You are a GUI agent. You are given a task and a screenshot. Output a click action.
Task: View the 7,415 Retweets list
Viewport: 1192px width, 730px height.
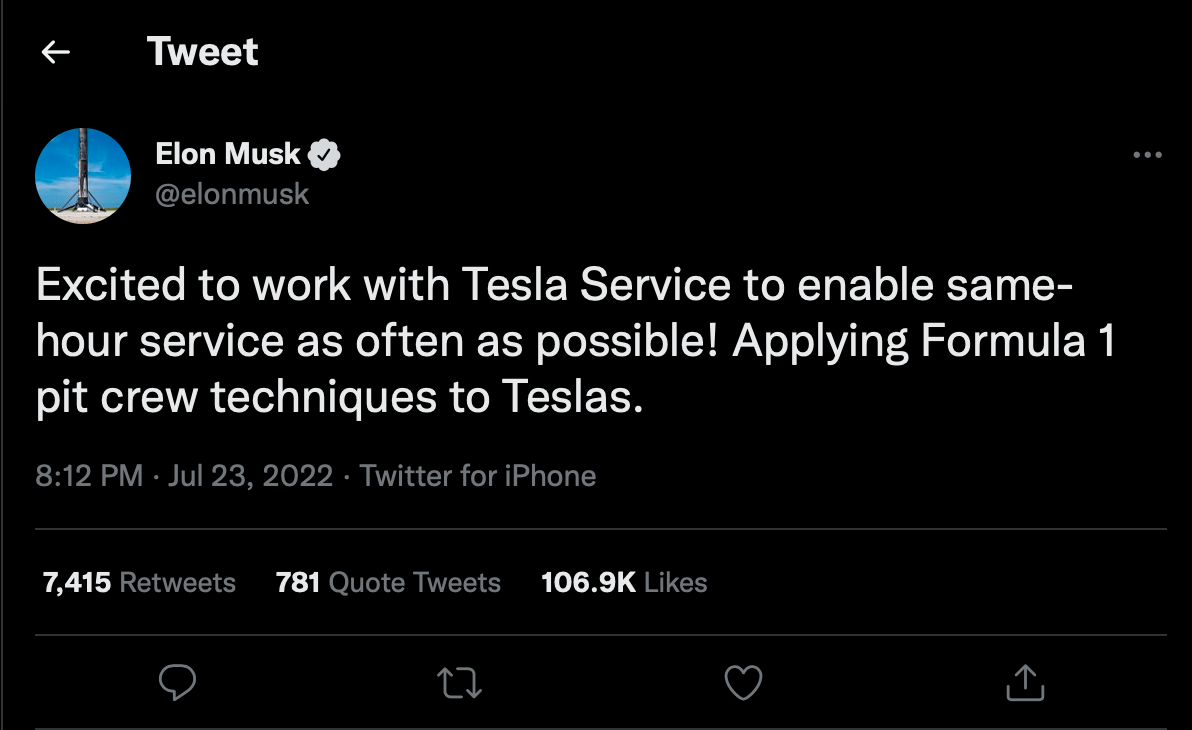point(139,583)
